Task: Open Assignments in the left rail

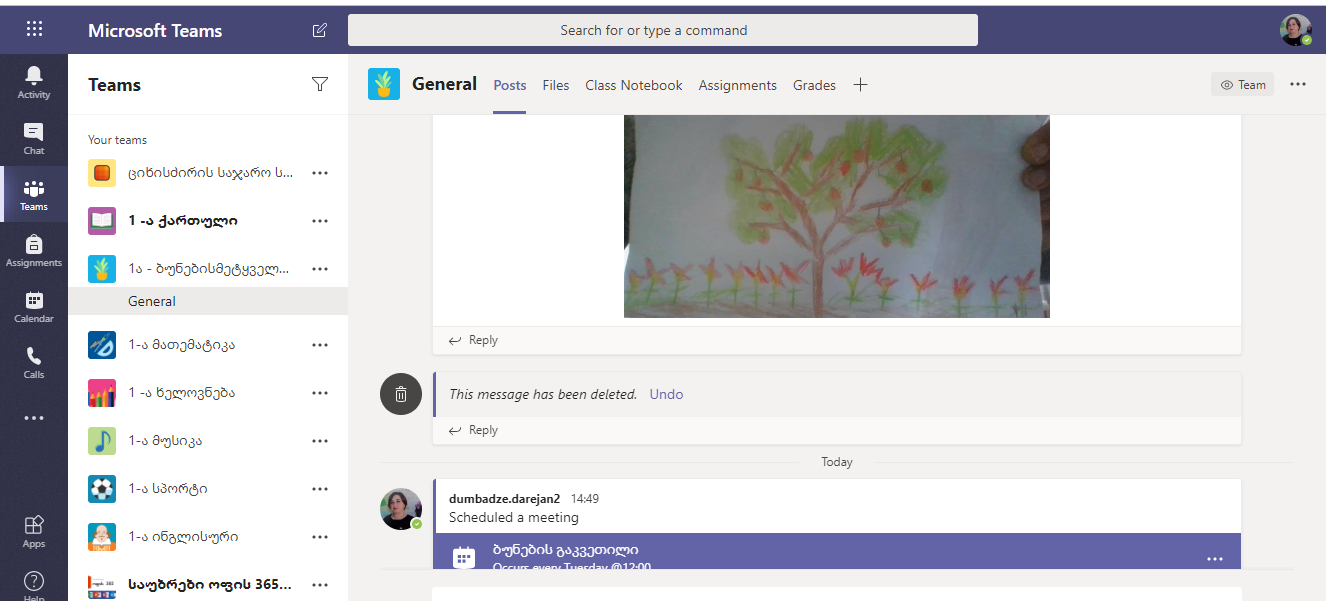Action: (34, 250)
